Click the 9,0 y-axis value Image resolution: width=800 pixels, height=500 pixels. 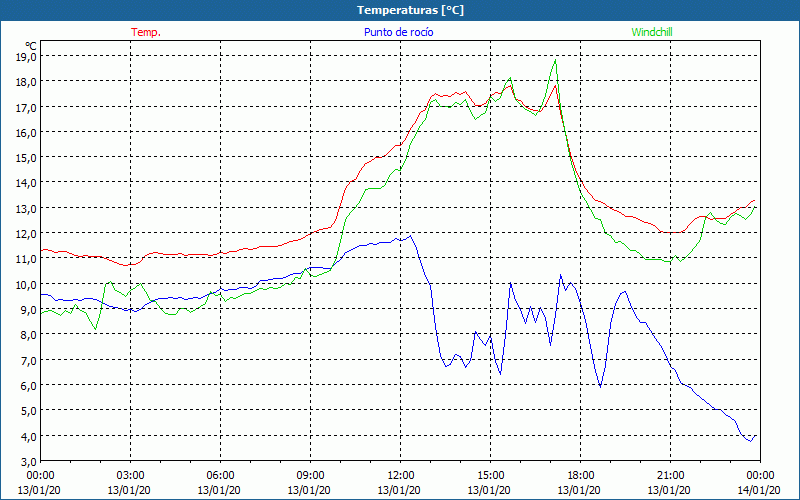[29, 309]
